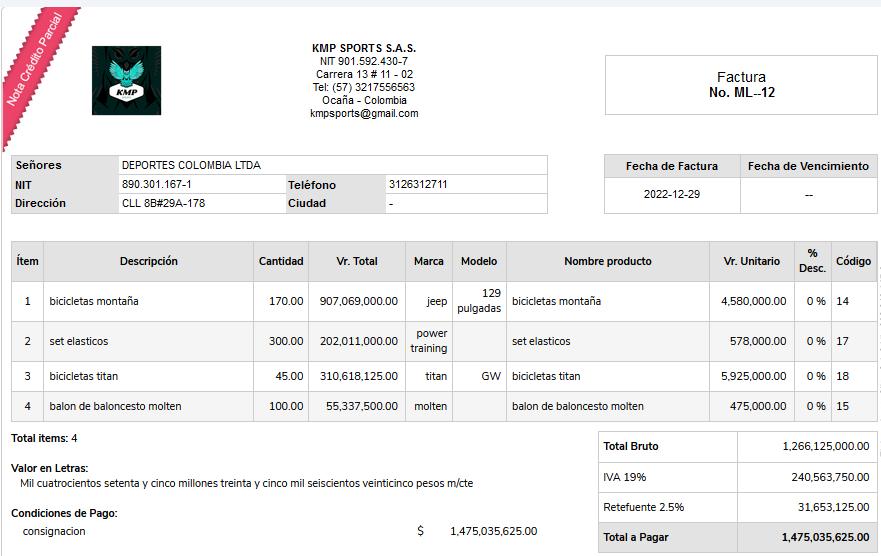Click the company name KMP SPORTS S.A.S.

(364, 48)
